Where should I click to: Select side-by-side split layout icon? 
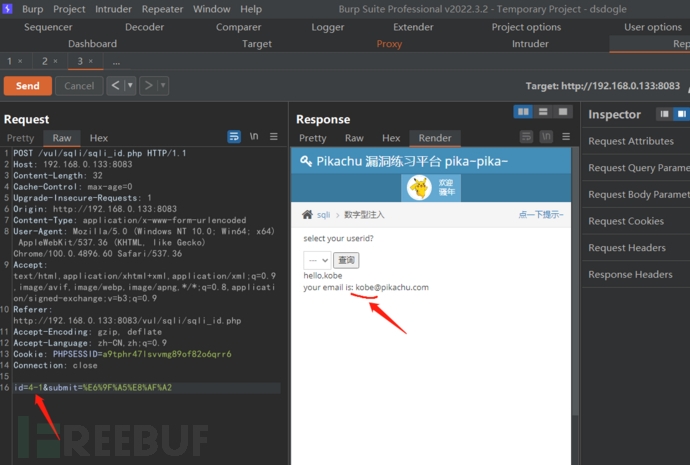(523, 112)
